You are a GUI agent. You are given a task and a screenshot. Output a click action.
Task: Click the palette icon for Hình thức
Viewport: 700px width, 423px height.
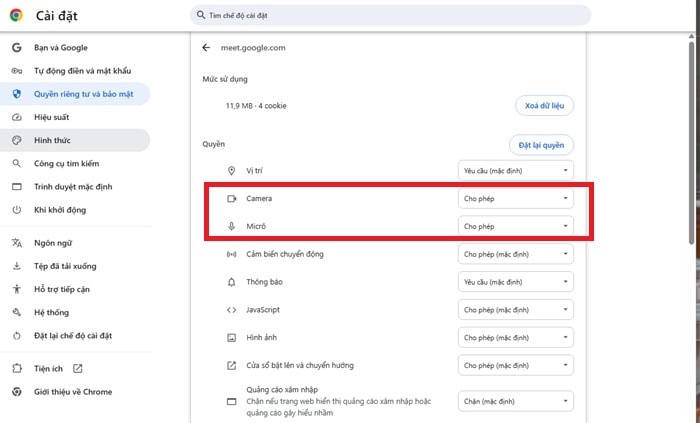tap(17, 140)
